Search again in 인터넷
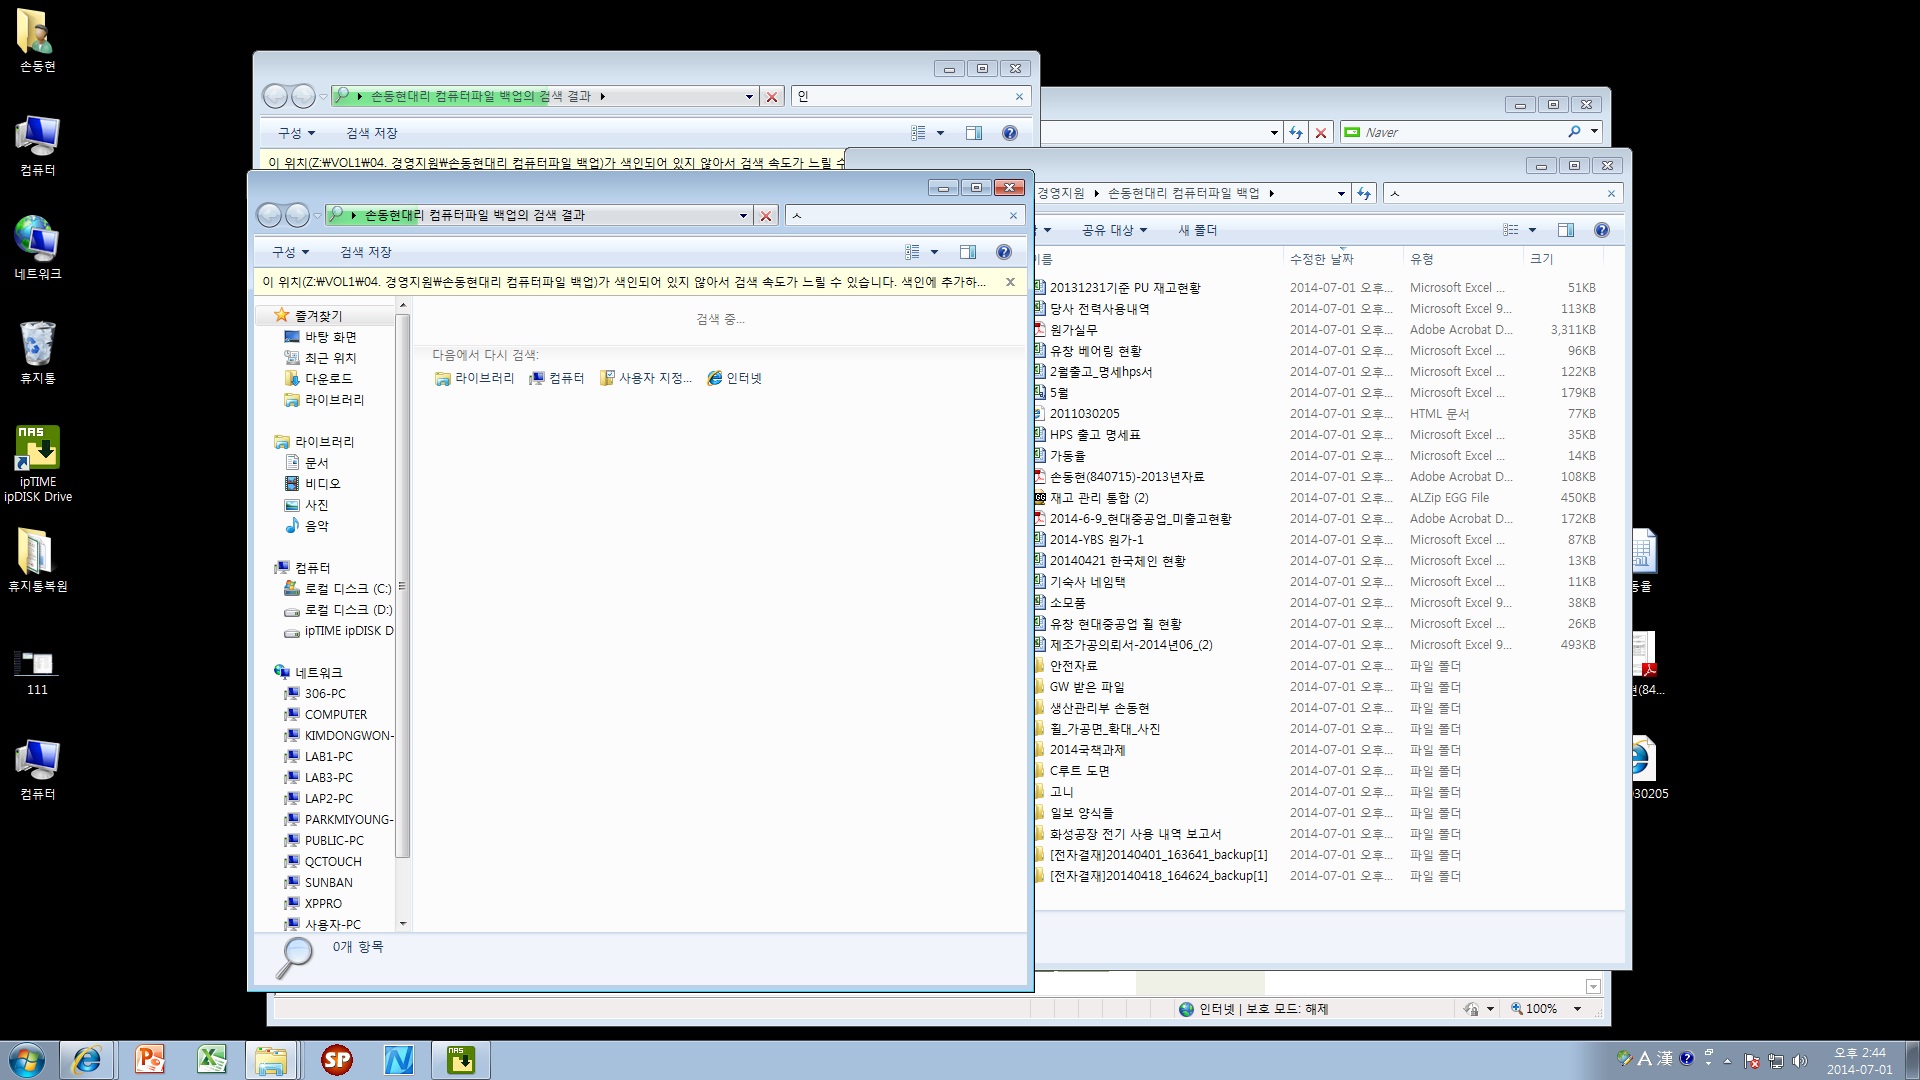Screen dimensions: 1920x1080 tap(735, 378)
